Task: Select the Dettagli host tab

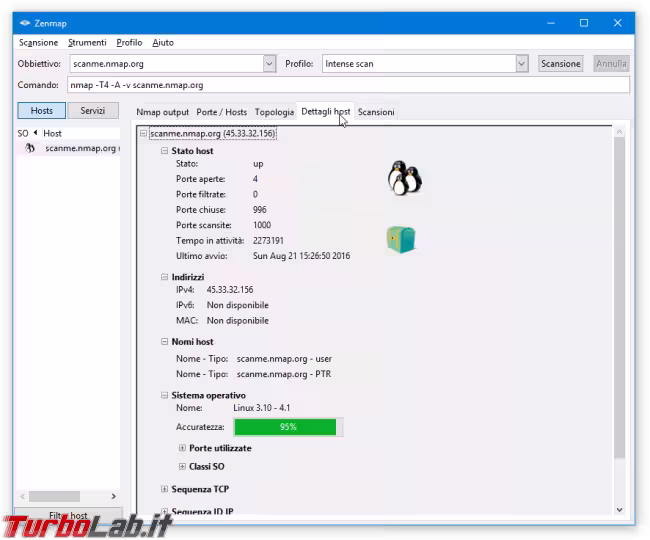Action: coord(325,111)
